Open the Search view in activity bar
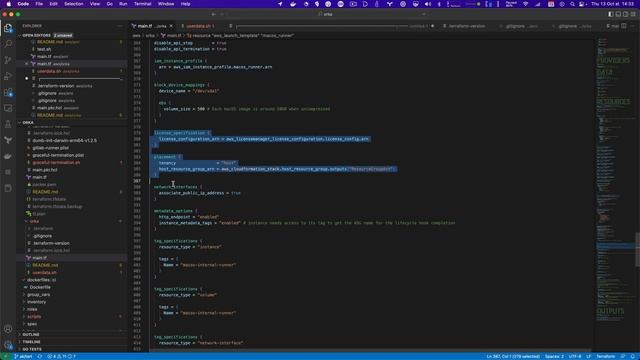The width and height of the screenshot is (640, 360). coord(8,44)
